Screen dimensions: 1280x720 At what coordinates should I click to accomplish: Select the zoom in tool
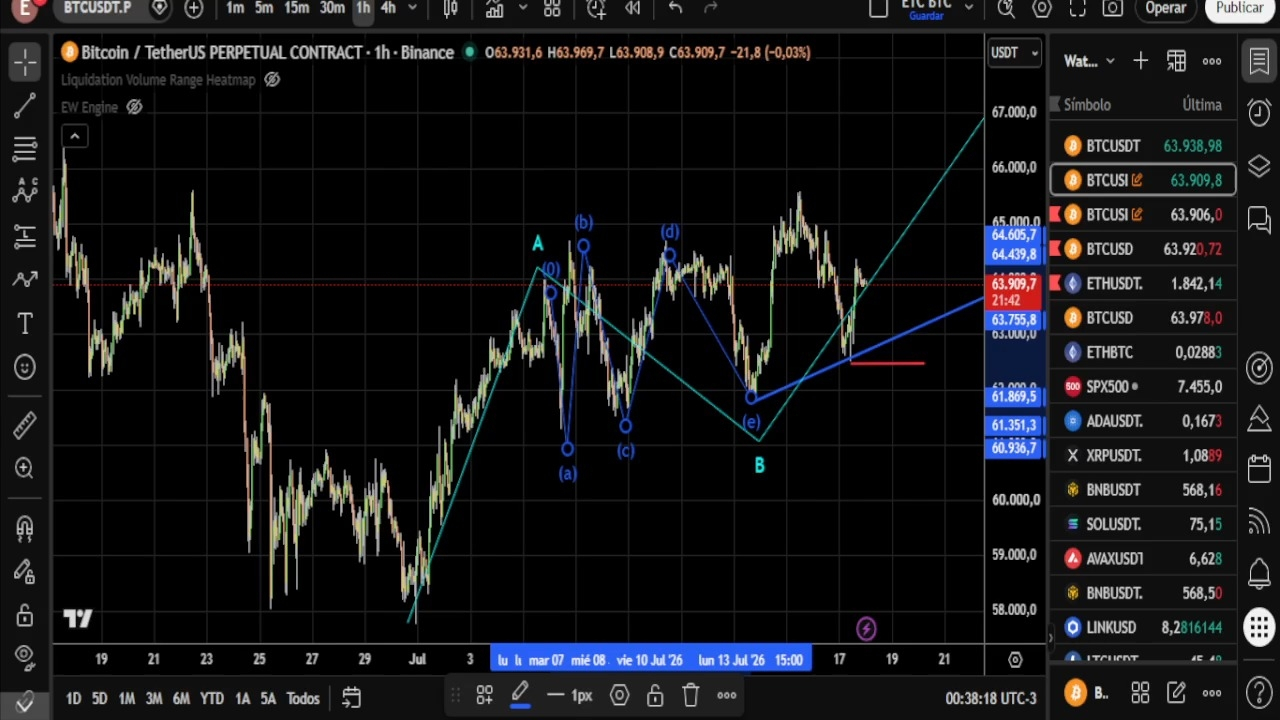coord(25,468)
